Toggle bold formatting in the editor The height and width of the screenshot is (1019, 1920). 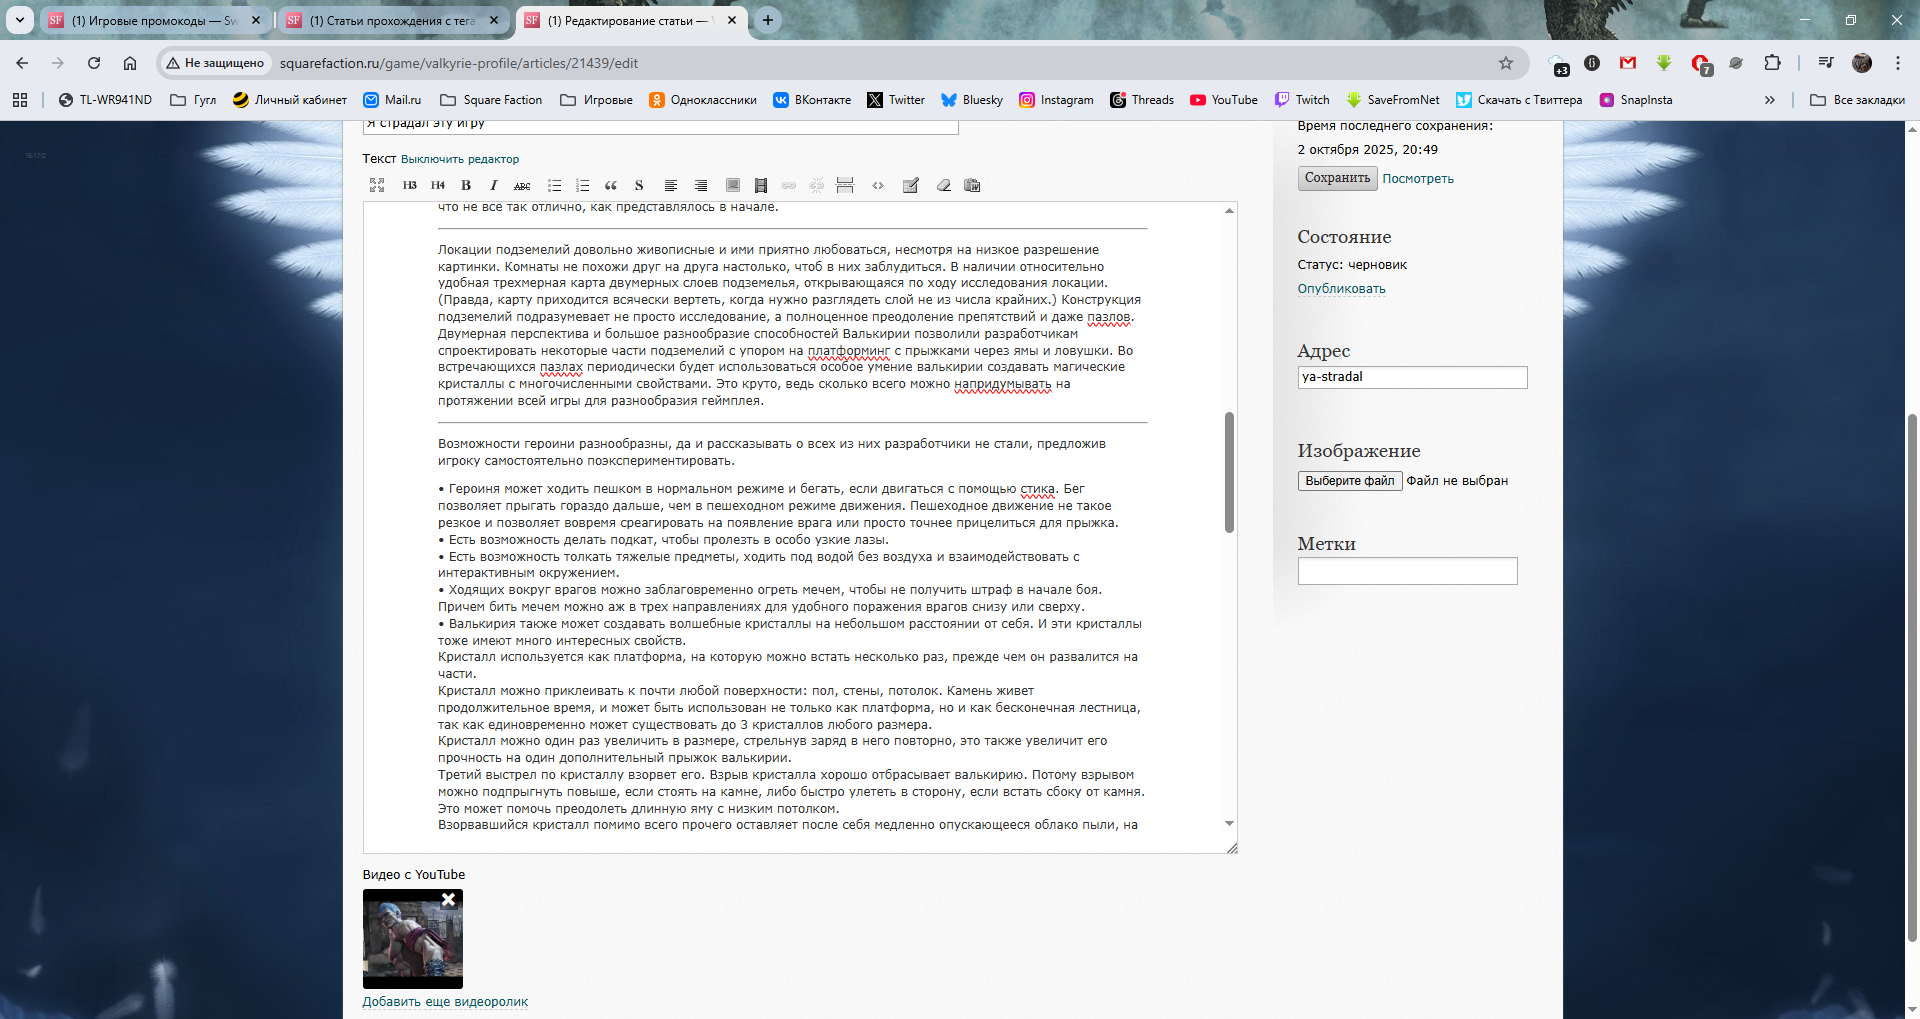[x=466, y=185]
